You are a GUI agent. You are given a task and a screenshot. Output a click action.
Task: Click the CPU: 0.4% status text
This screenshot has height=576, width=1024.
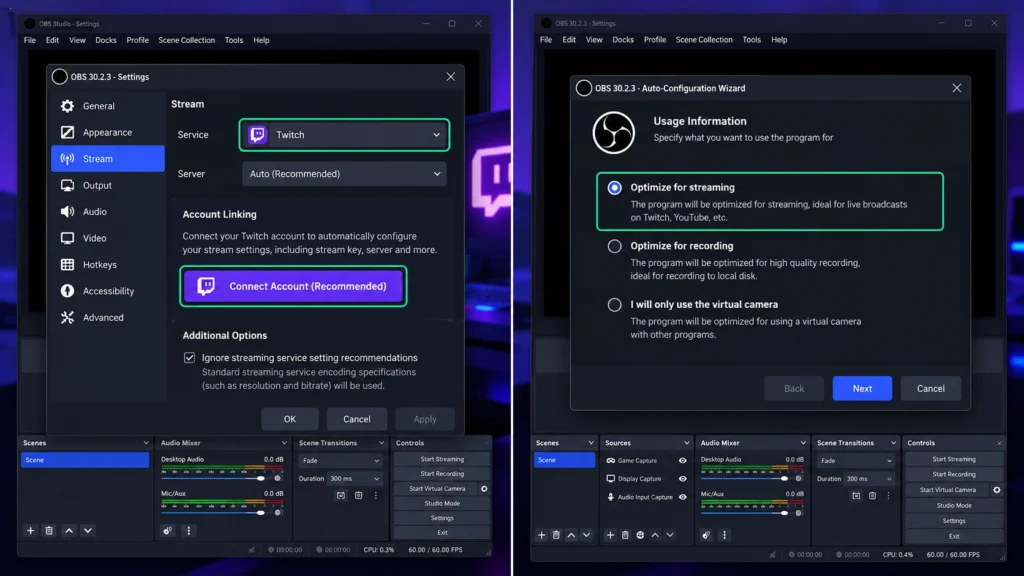898,554
